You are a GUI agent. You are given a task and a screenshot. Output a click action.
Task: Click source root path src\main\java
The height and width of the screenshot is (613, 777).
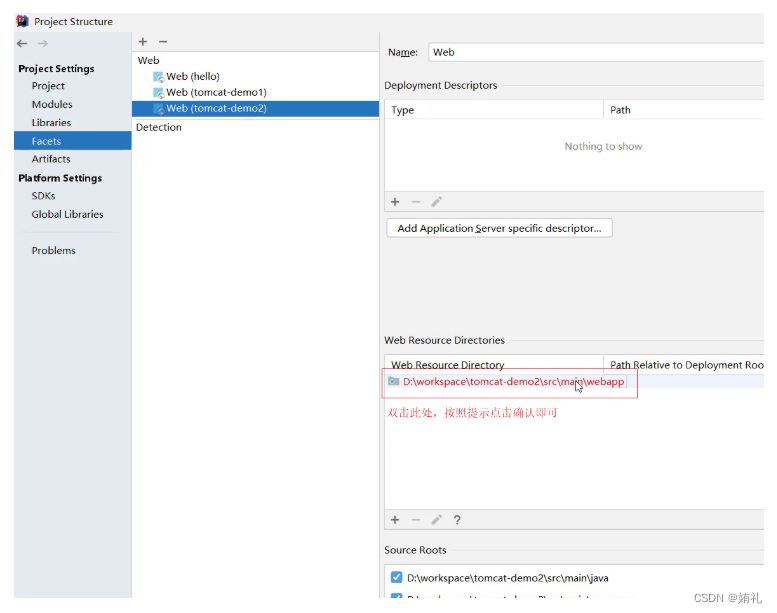click(507, 578)
